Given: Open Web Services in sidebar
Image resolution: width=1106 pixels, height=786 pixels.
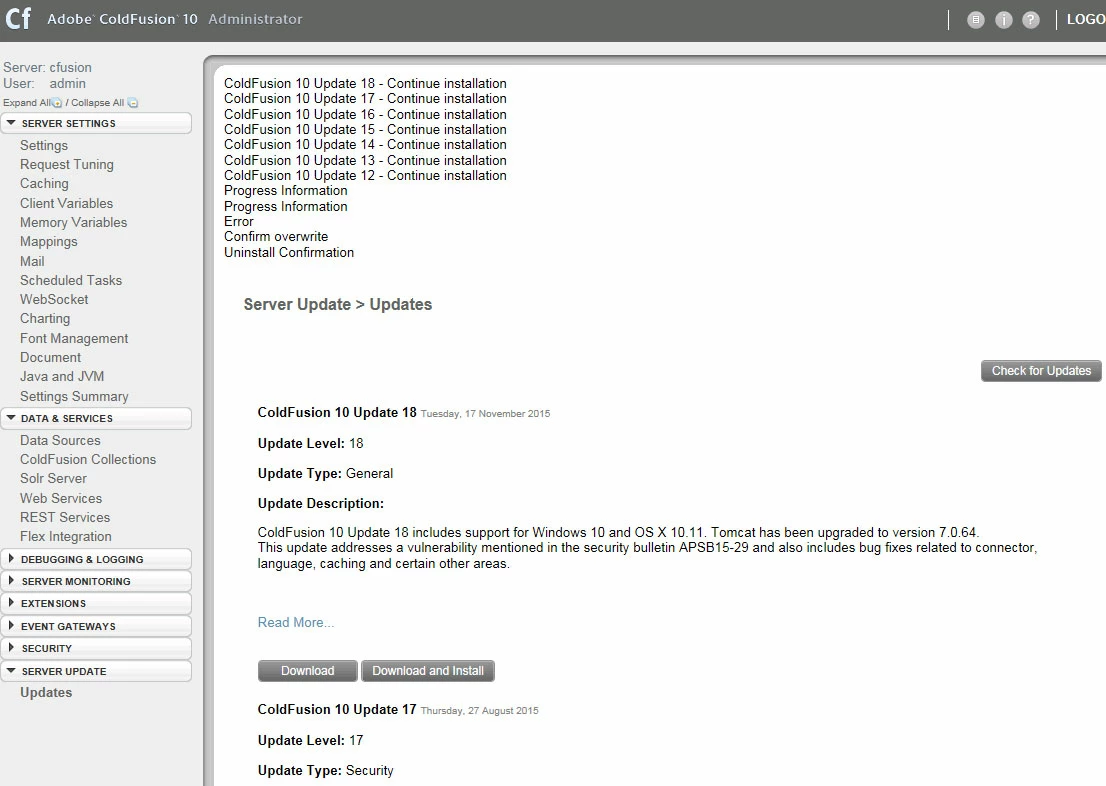Looking at the screenshot, I should 61,498.
